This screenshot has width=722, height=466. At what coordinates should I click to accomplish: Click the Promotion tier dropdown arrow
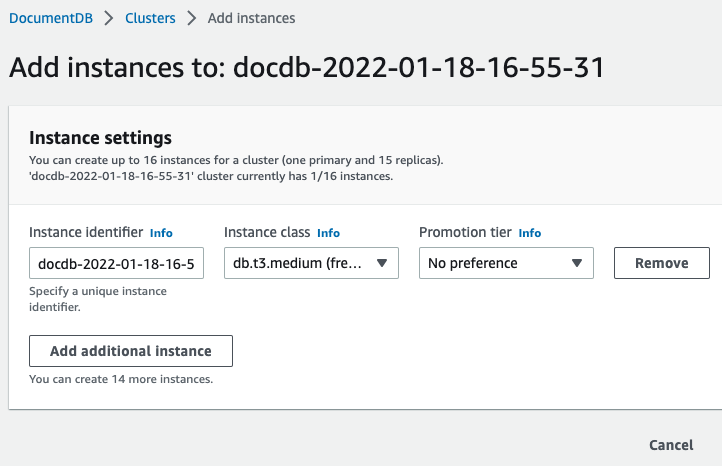click(576, 264)
